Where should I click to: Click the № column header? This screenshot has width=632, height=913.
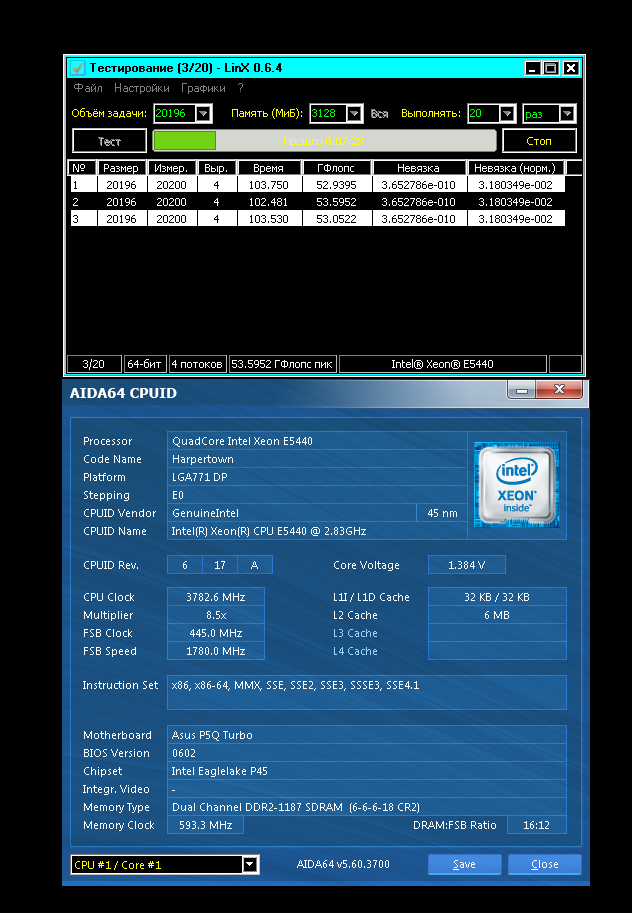[82, 168]
